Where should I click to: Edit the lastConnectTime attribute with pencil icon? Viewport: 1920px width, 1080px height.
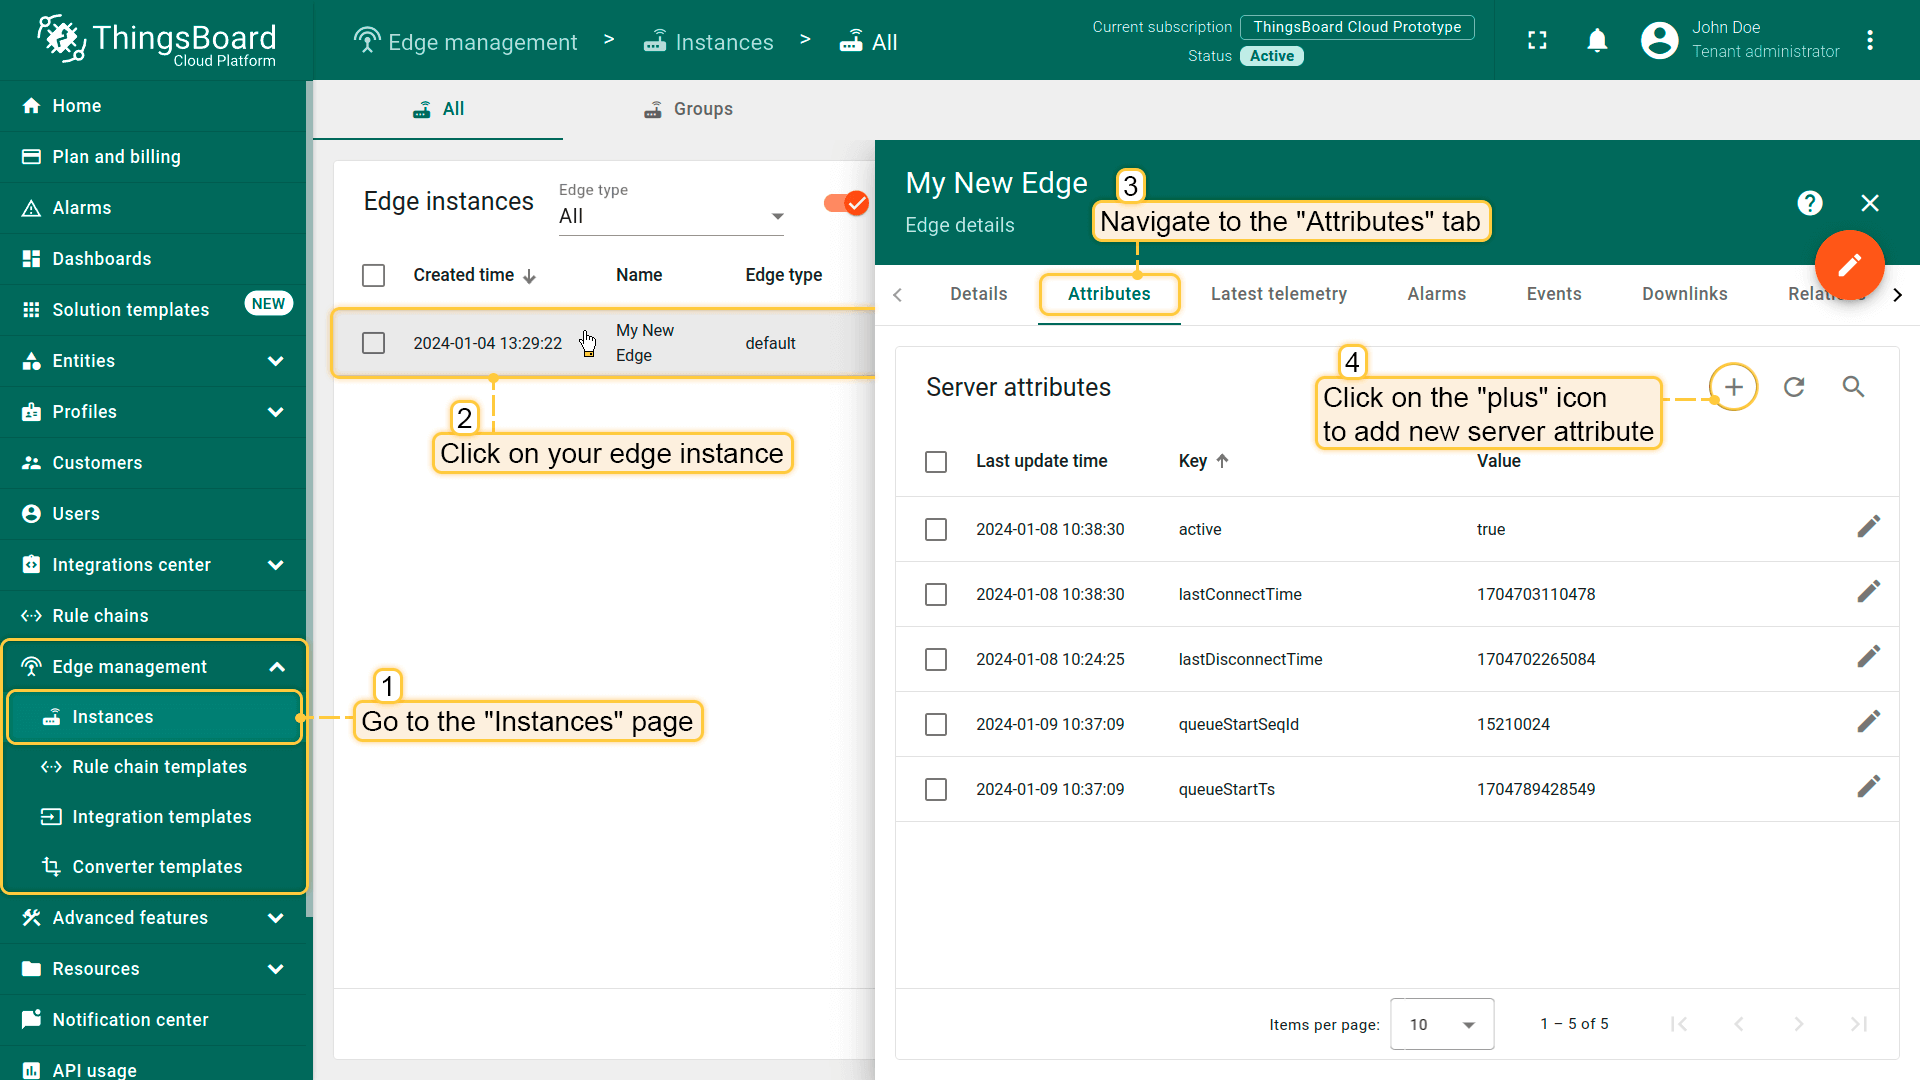point(1868,593)
